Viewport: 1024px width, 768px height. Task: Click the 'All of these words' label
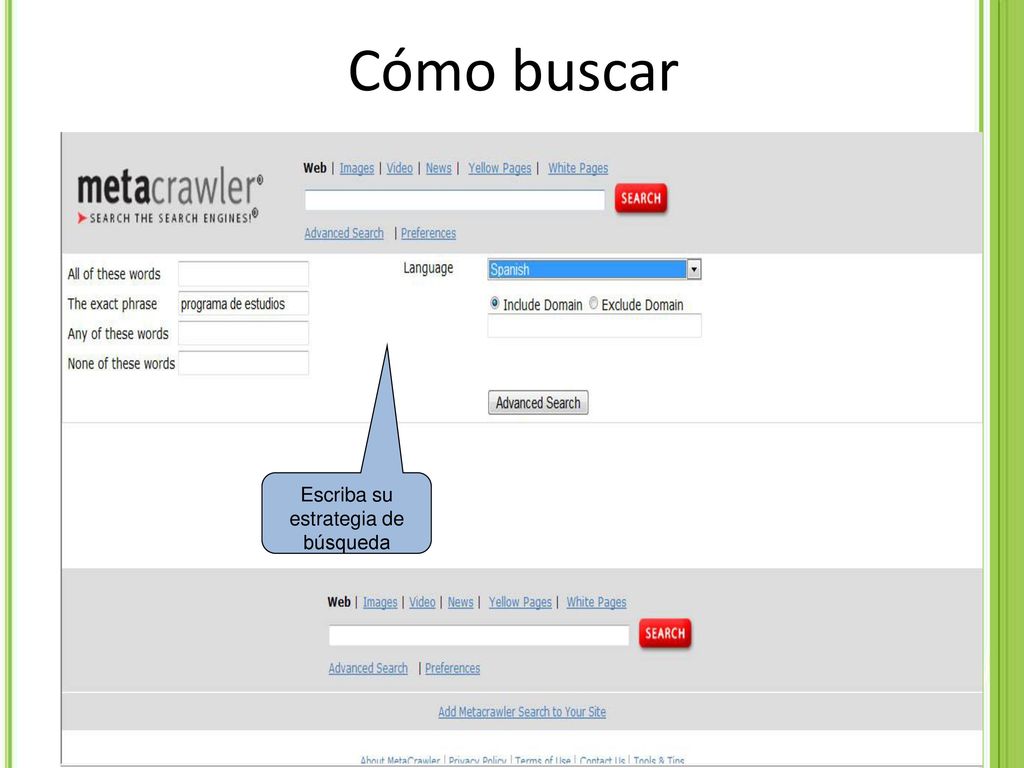[114, 274]
